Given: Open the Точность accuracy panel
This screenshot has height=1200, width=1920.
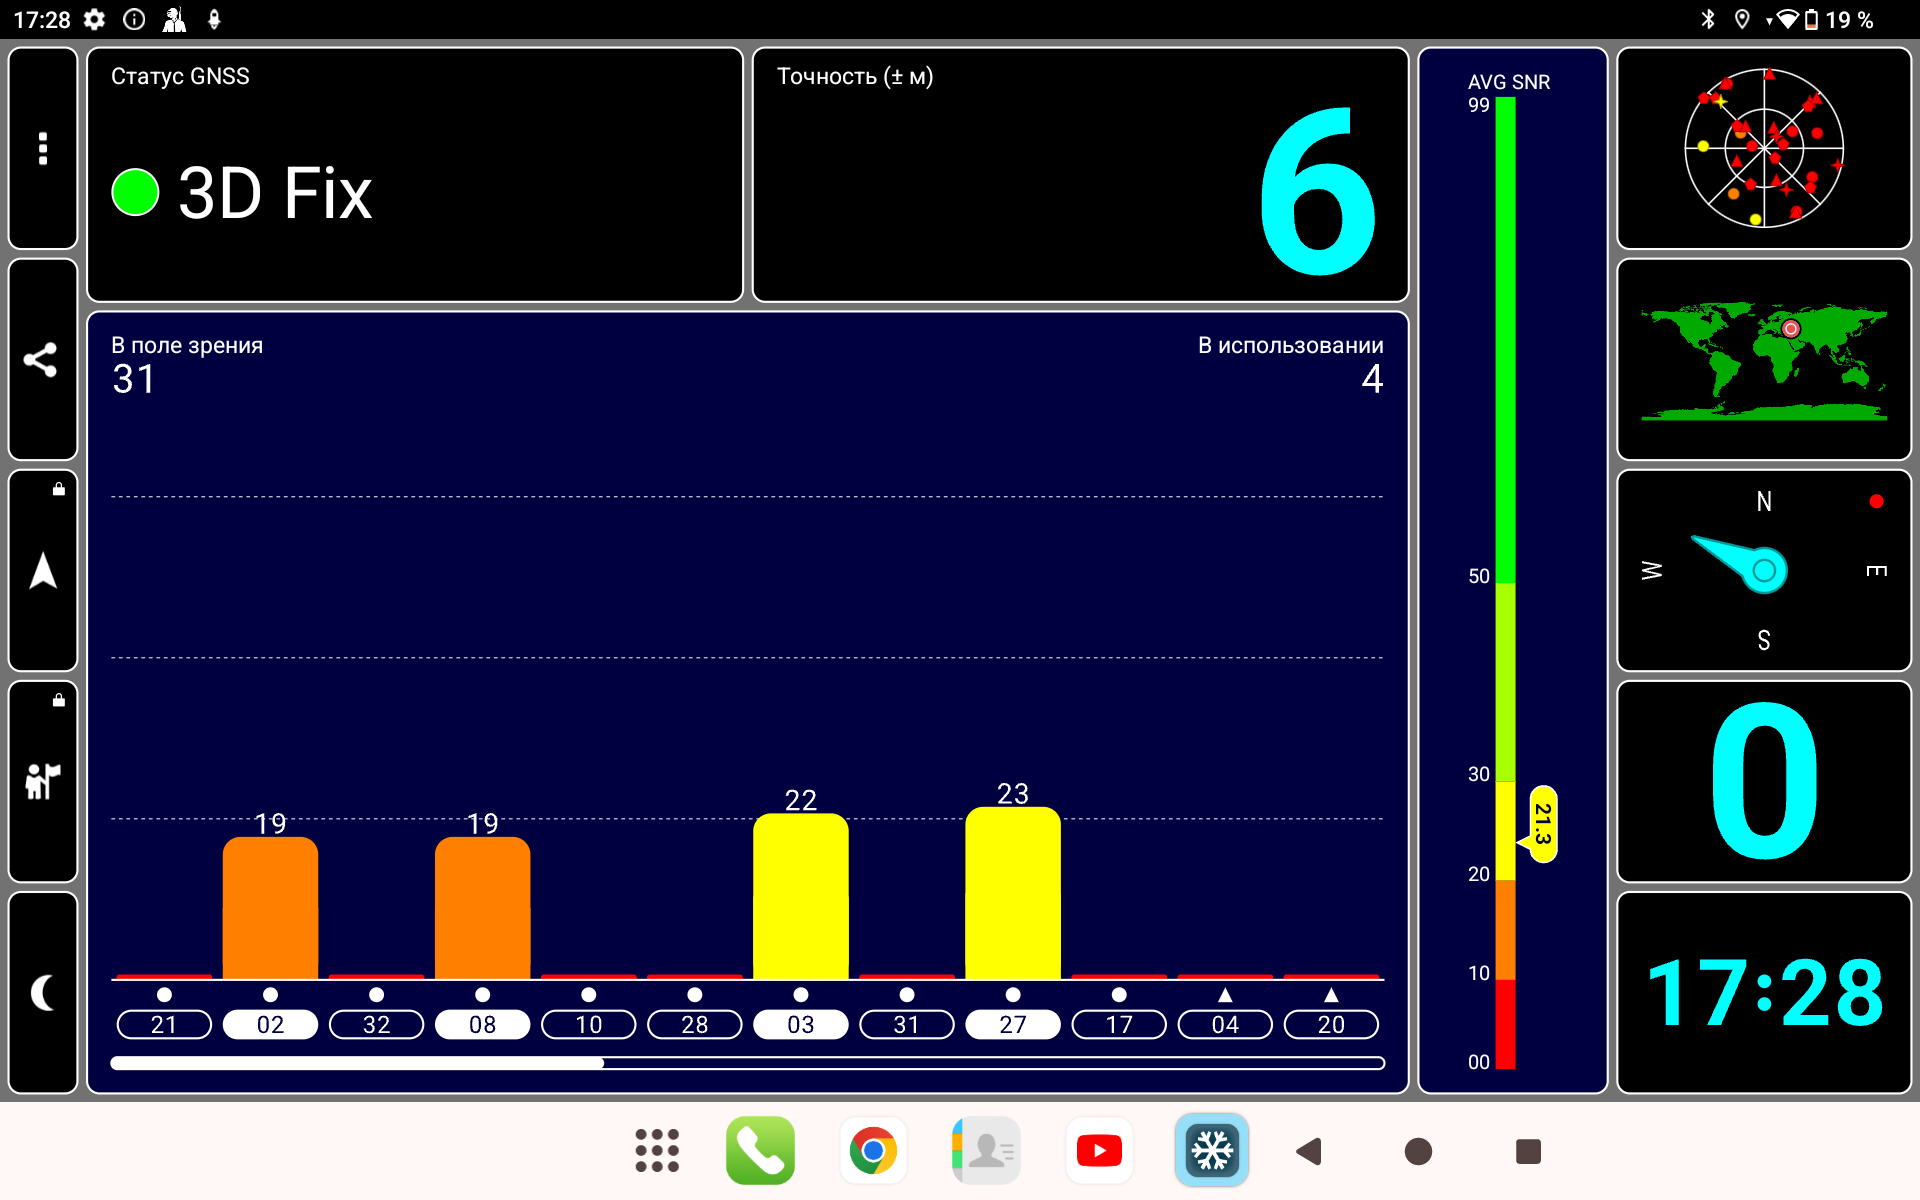Looking at the screenshot, I should pos(1080,175).
